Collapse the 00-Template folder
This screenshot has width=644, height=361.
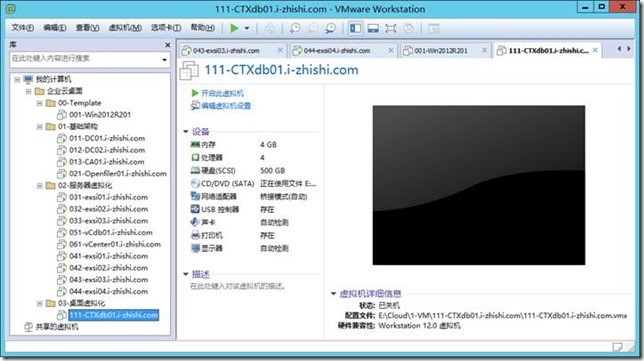pyautogui.click(x=40, y=103)
